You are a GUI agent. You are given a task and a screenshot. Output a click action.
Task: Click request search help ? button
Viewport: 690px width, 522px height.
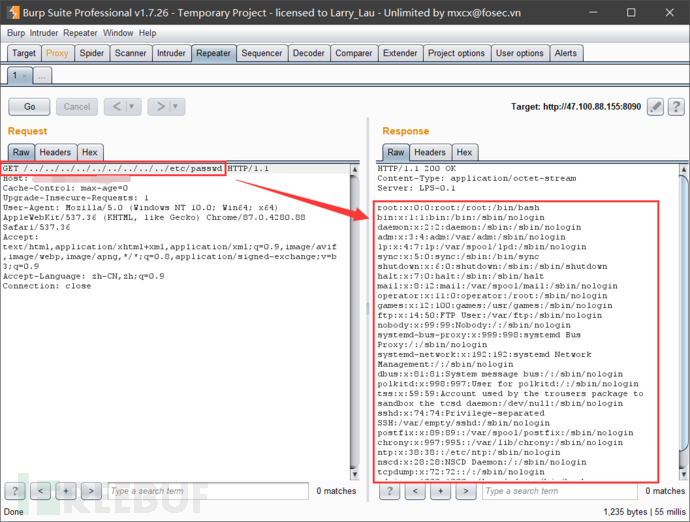pos(15,491)
